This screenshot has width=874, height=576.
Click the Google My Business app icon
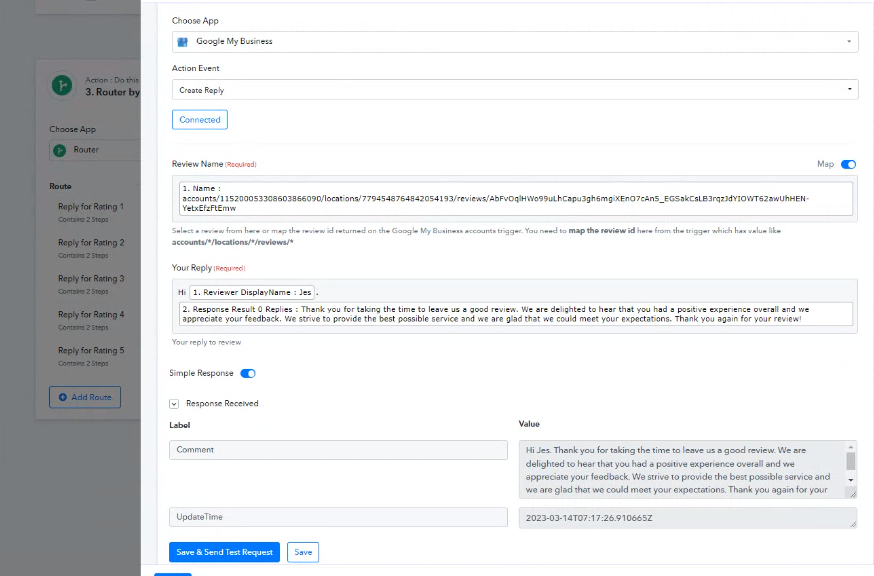pyautogui.click(x=182, y=42)
